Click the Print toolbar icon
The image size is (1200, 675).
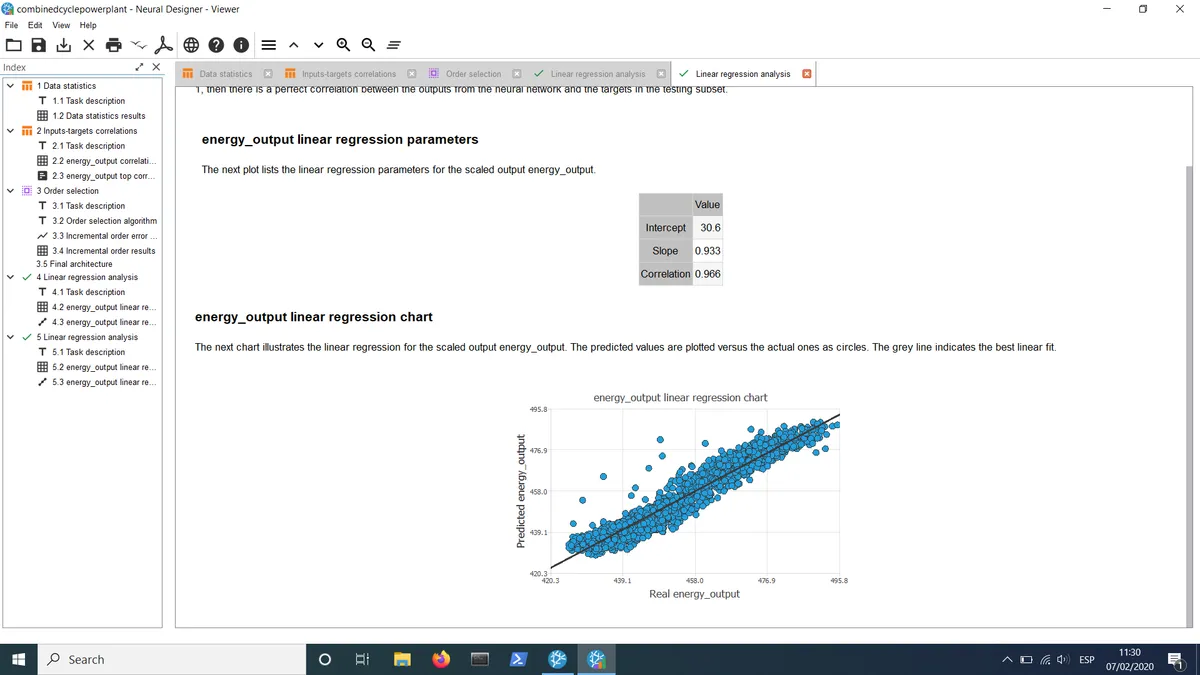pyautogui.click(x=114, y=44)
